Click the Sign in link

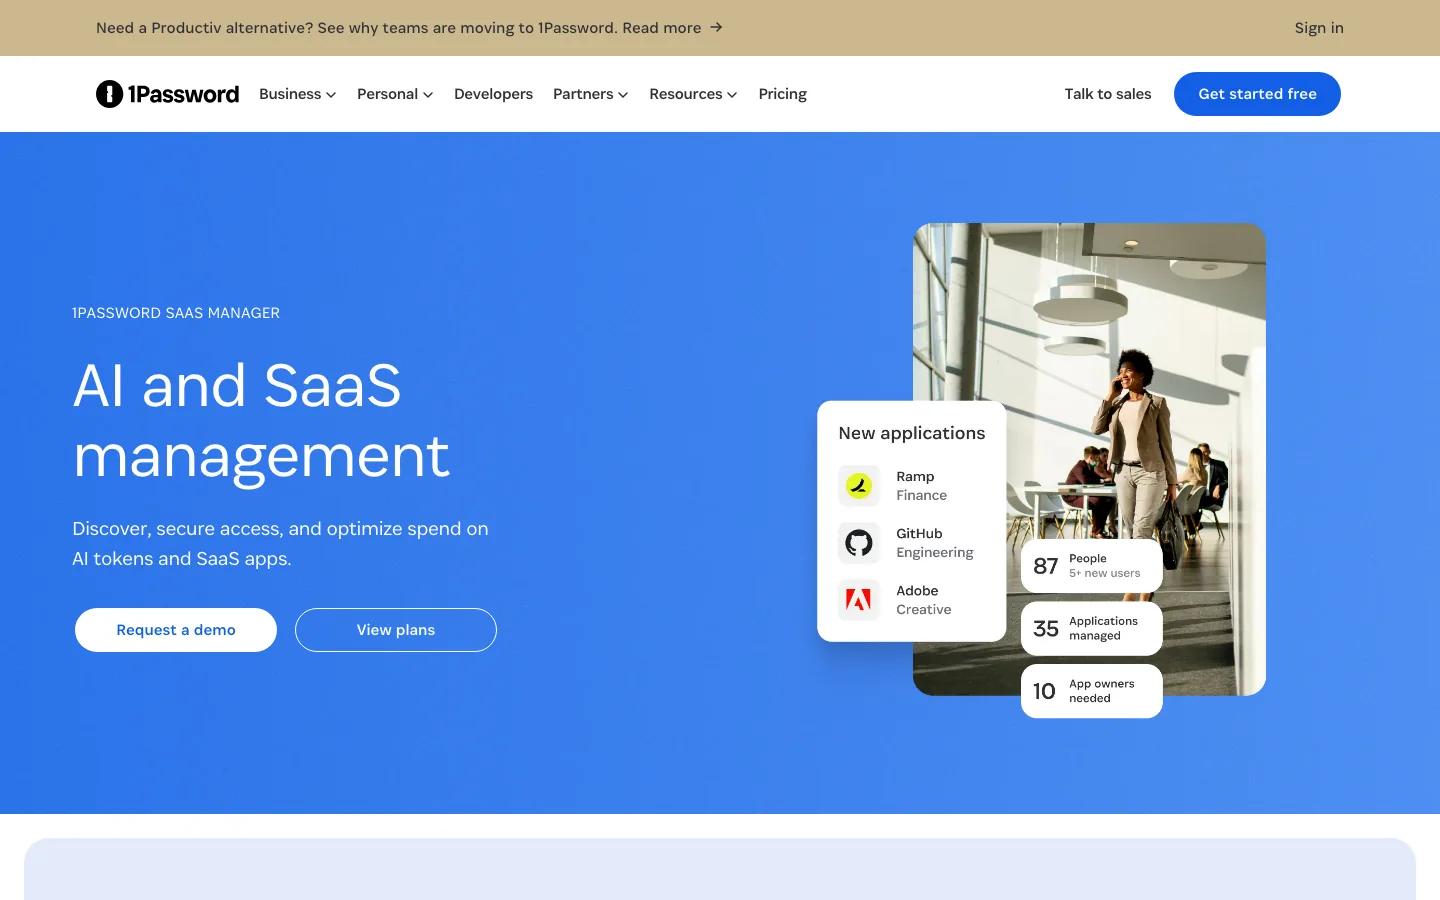pyautogui.click(x=1319, y=28)
